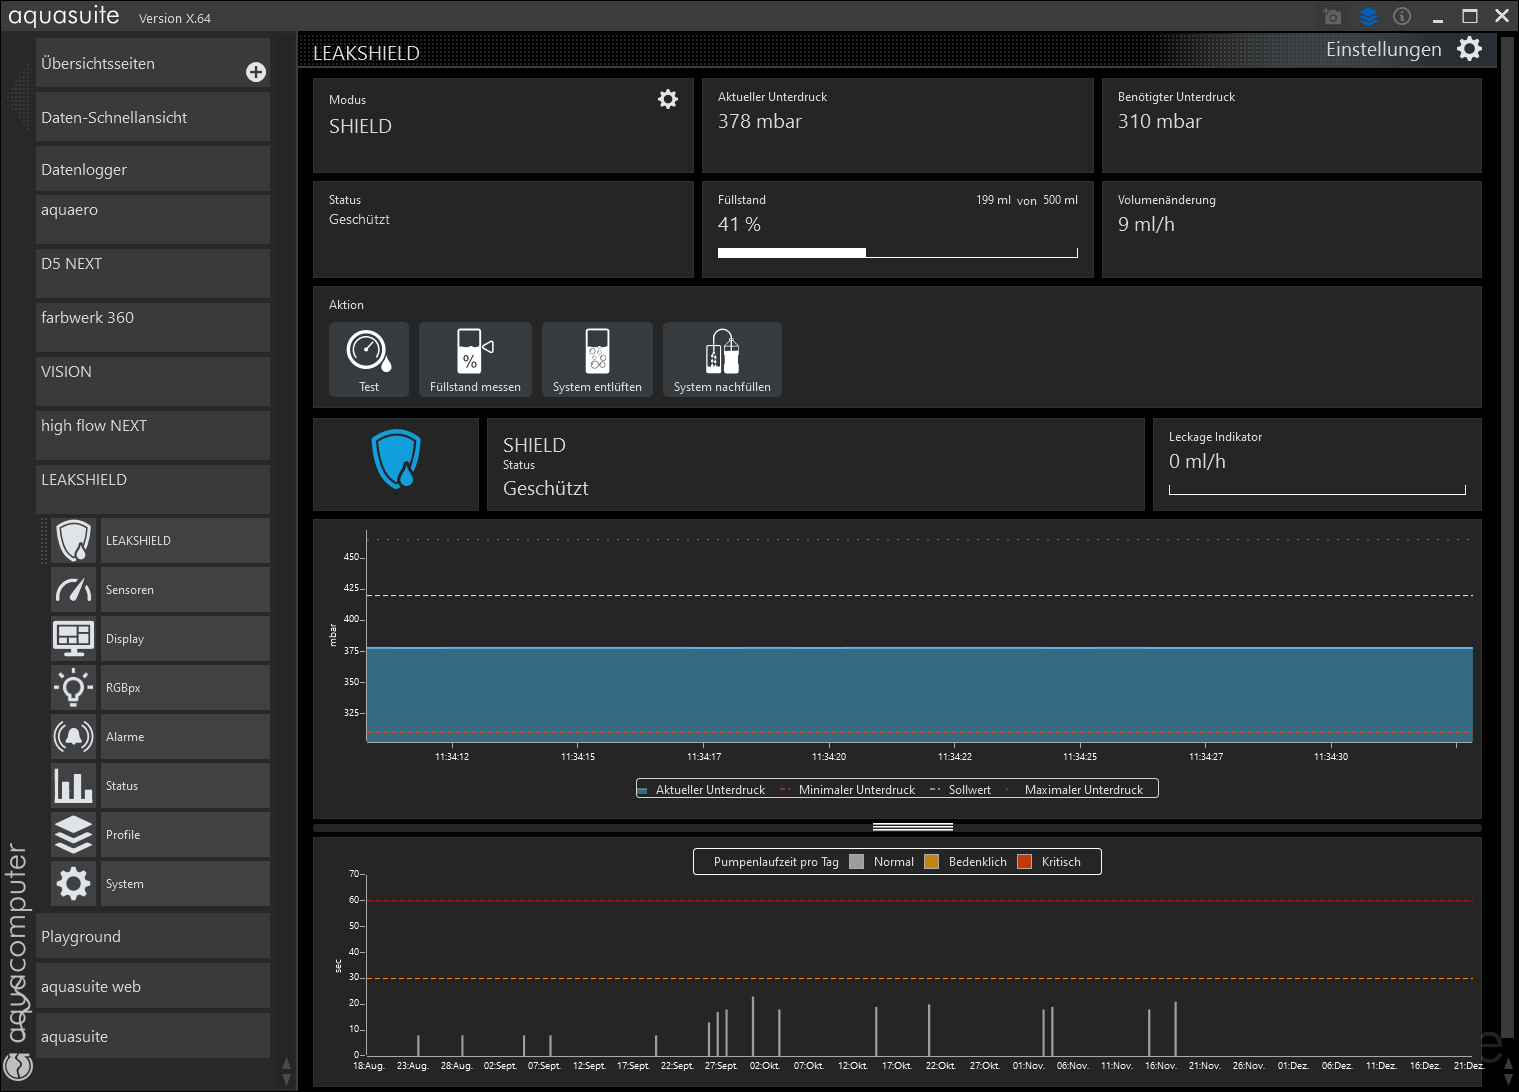Screen dimensions: 1519x1092
Task: Open the aquasuite web section
Action: coord(153,986)
